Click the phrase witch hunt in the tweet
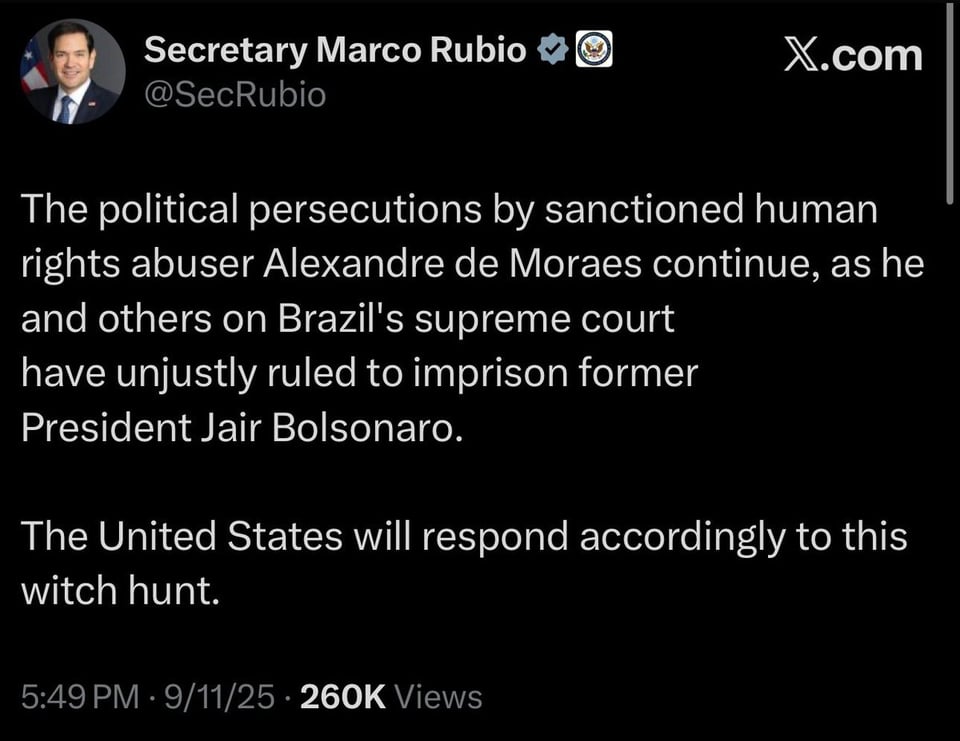Image resolution: width=960 pixels, height=741 pixels. 121,589
